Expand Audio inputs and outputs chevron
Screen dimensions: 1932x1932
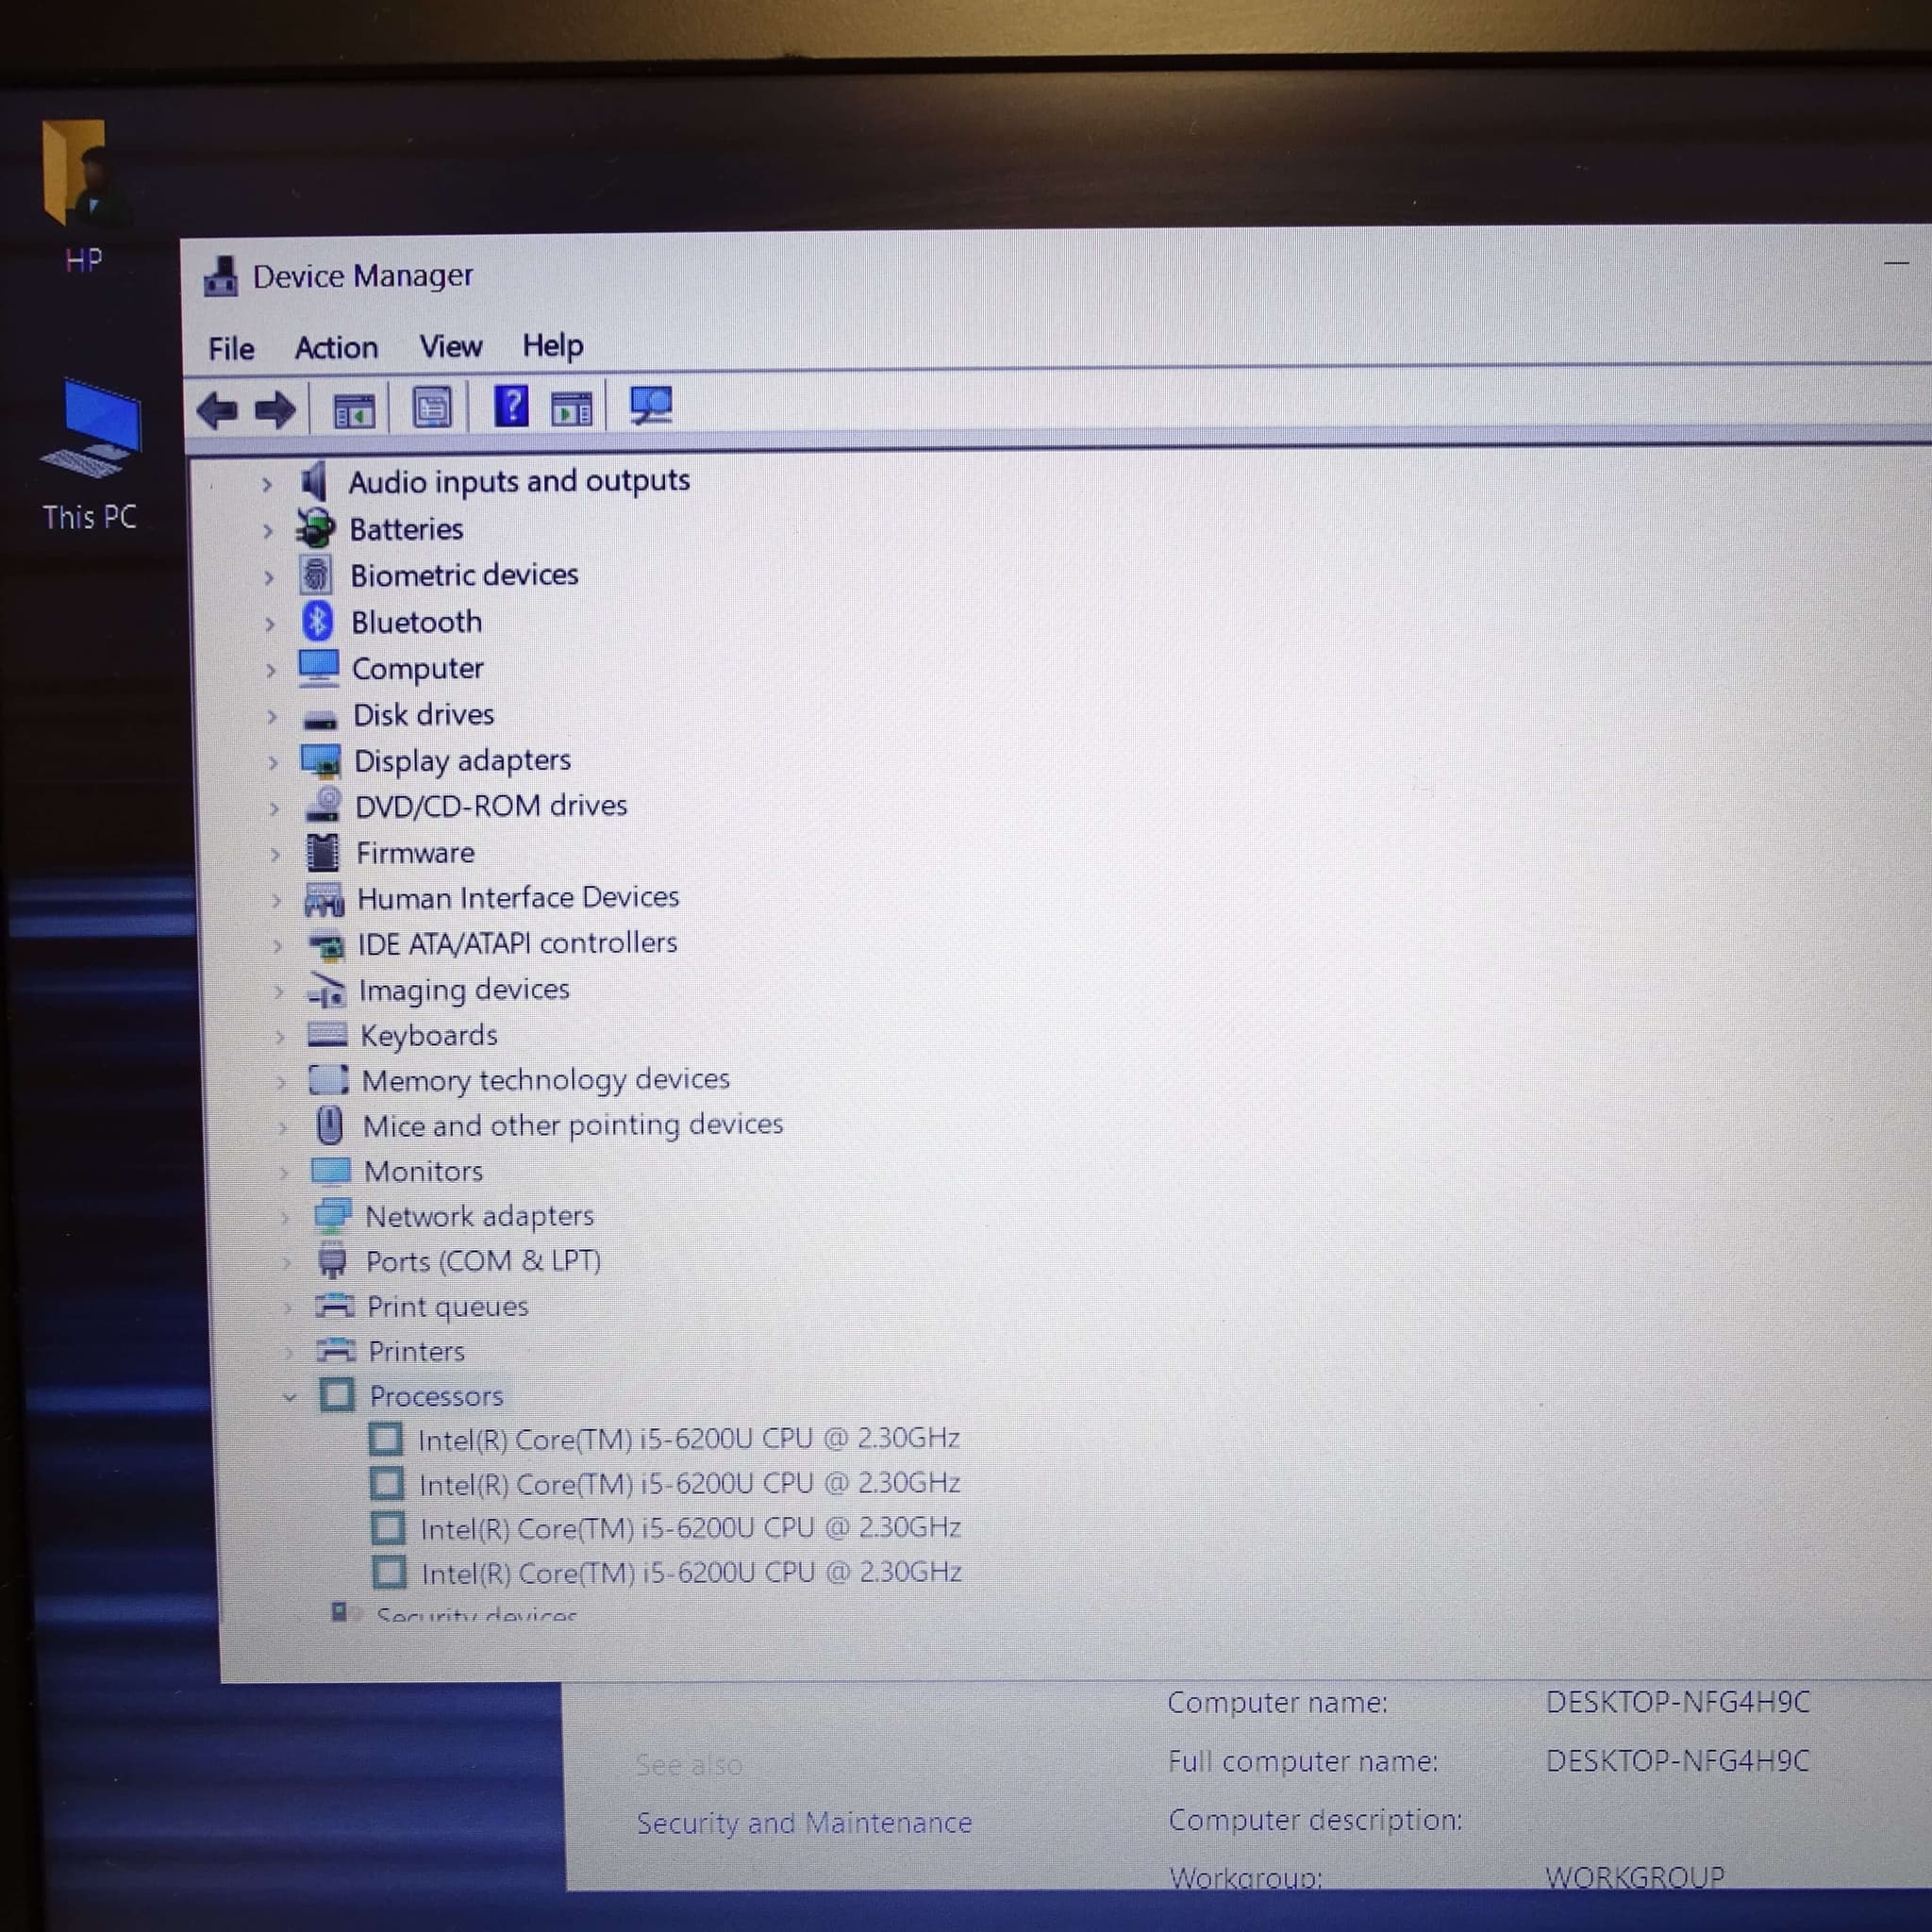[x=267, y=485]
